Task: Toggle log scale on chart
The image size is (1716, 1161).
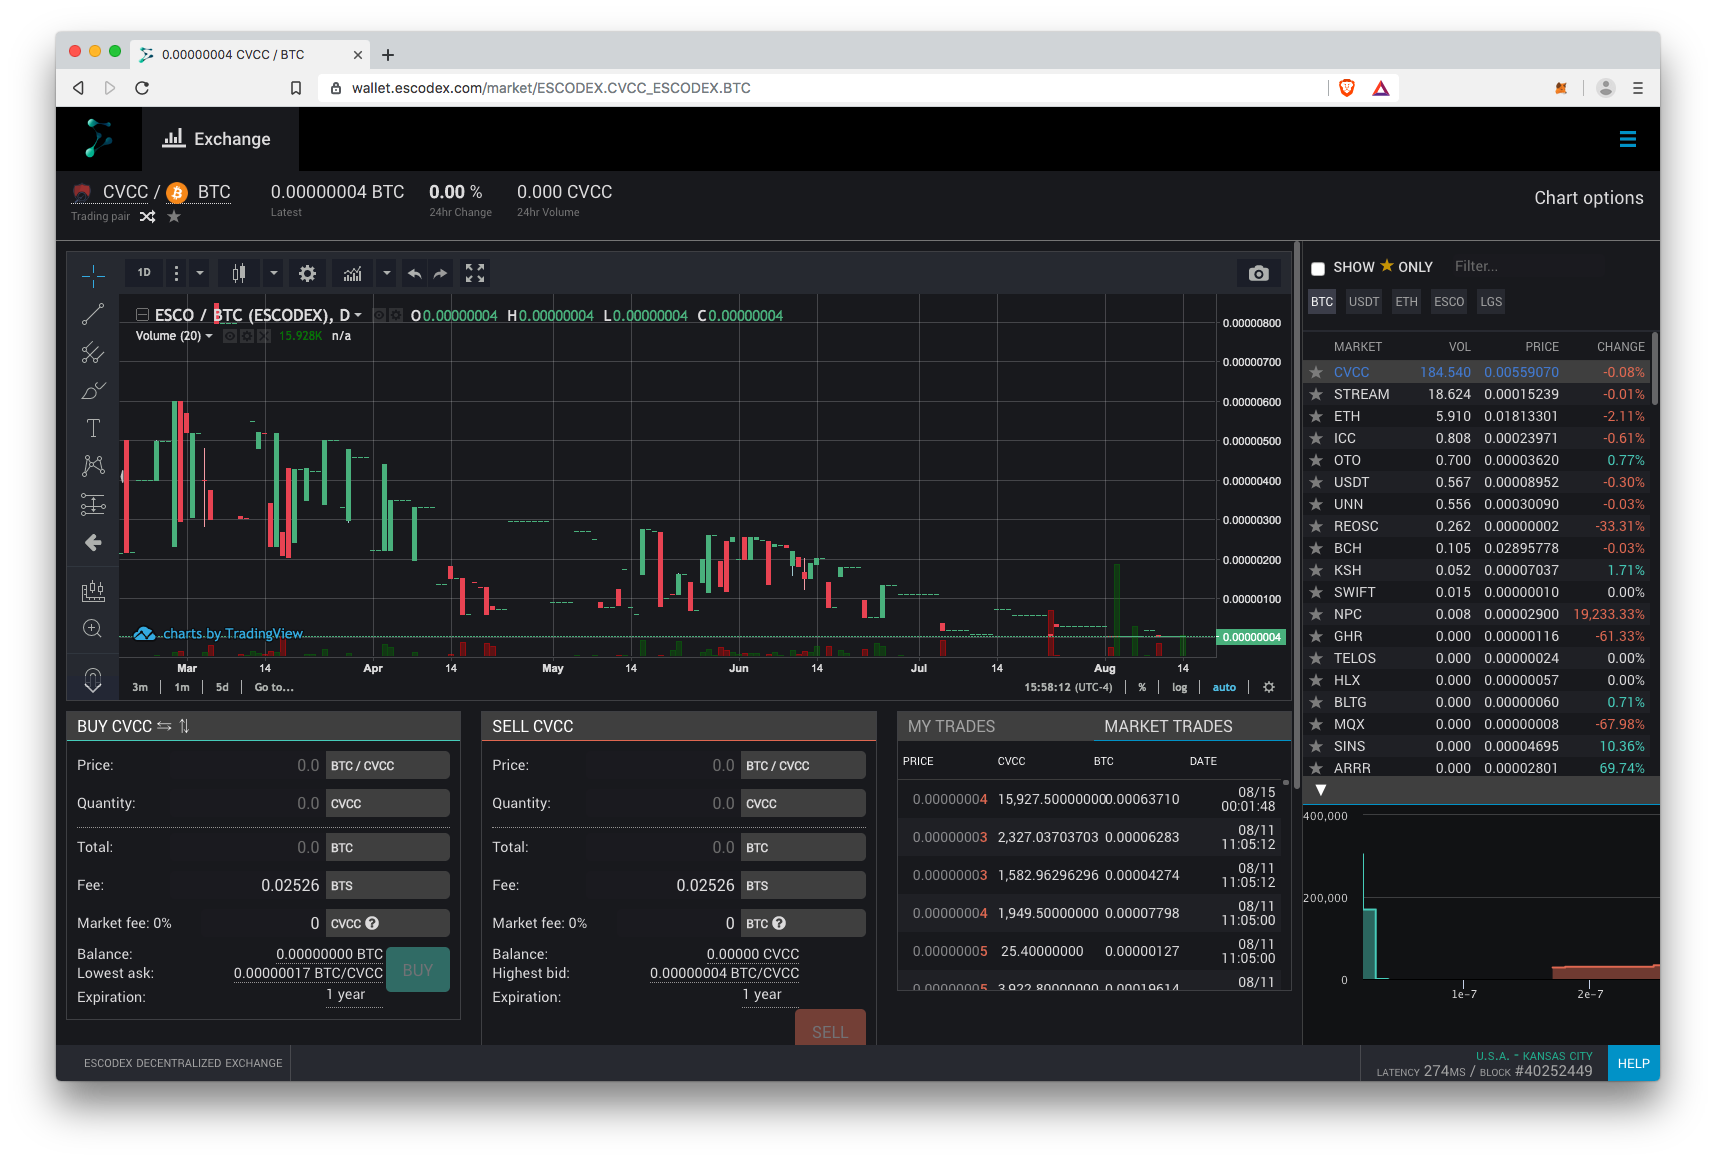Action: pyautogui.click(x=1180, y=687)
